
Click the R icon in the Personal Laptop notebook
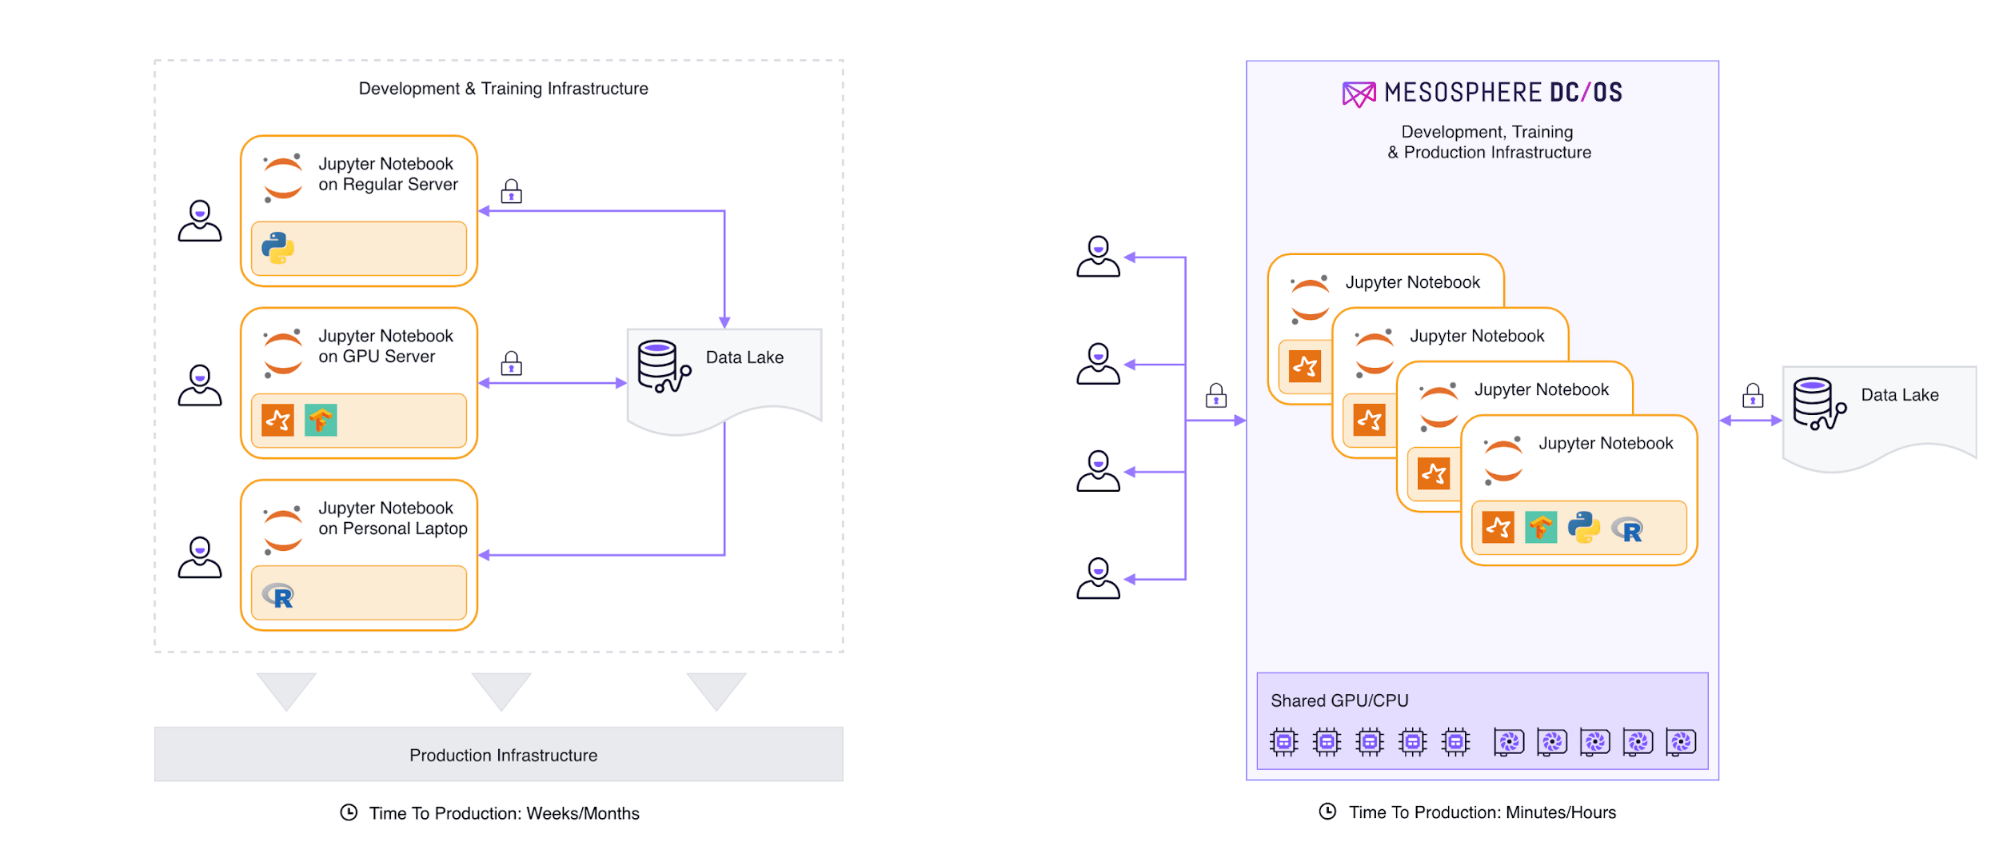tap(278, 596)
